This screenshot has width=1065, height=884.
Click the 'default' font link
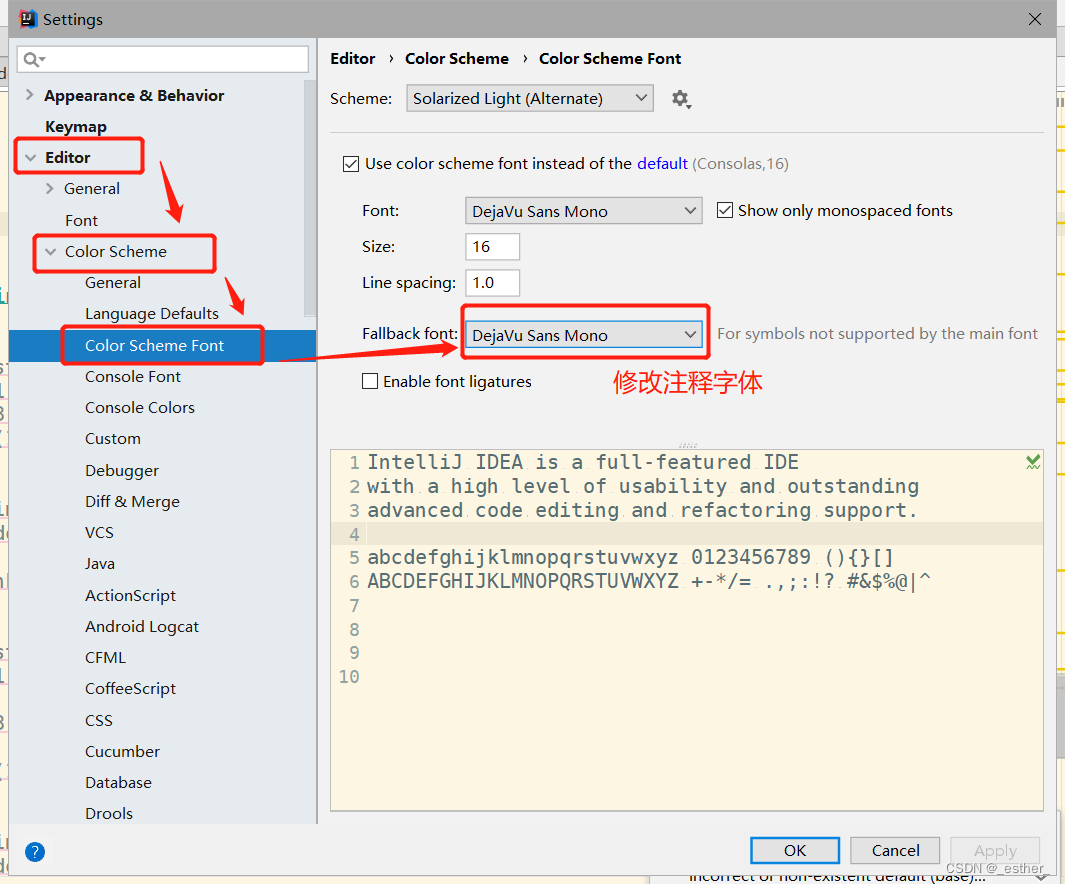(x=662, y=164)
